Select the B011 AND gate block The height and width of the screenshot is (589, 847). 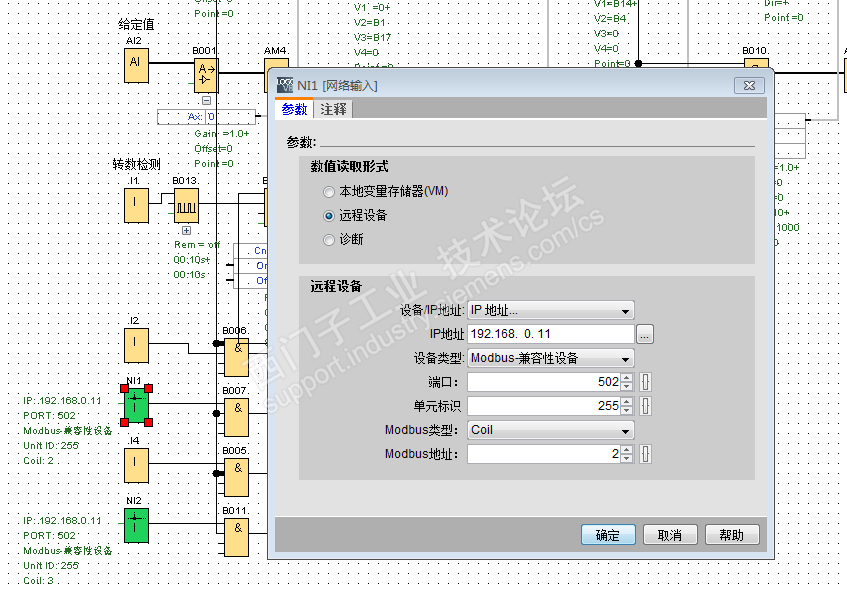point(237,537)
